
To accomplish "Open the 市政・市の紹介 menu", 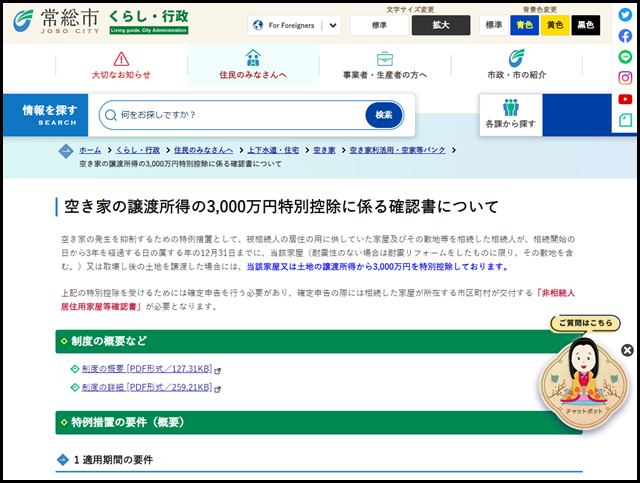I will click(x=516, y=65).
